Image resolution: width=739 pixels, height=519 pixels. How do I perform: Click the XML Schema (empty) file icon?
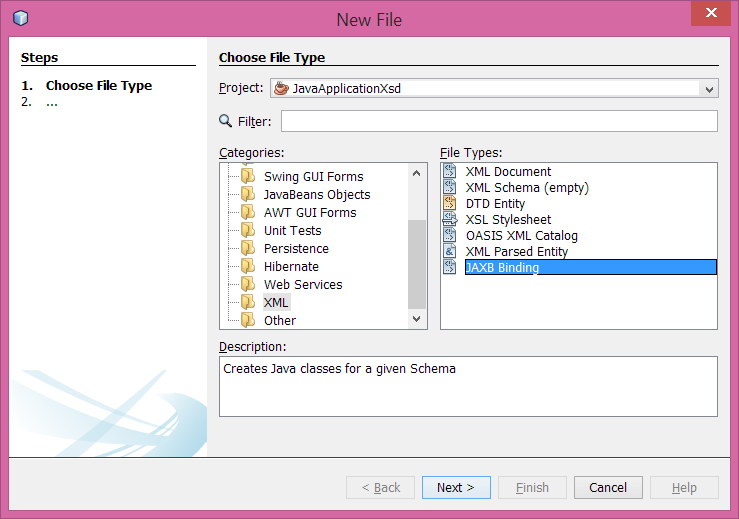[450, 187]
